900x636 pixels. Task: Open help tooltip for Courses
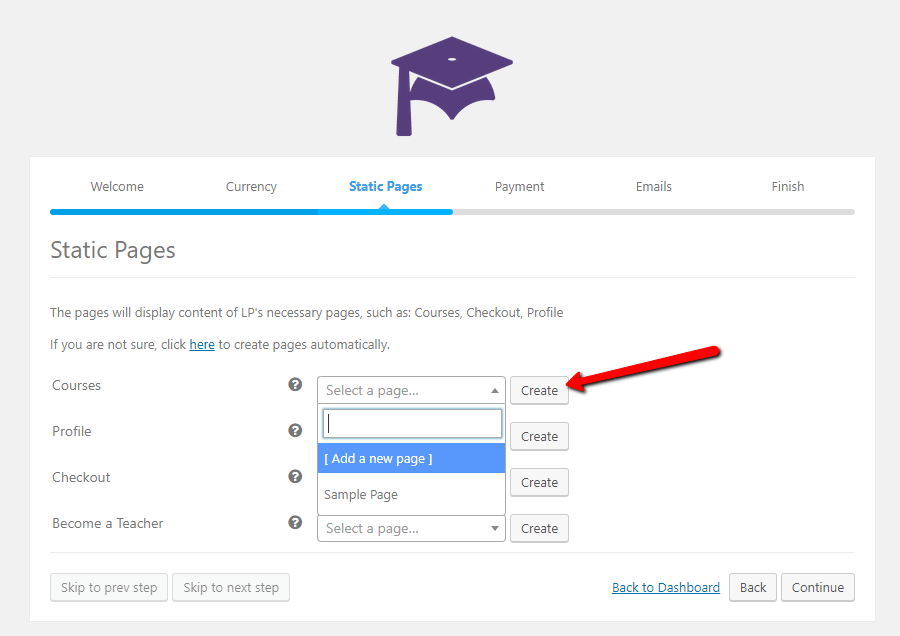click(294, 384)
